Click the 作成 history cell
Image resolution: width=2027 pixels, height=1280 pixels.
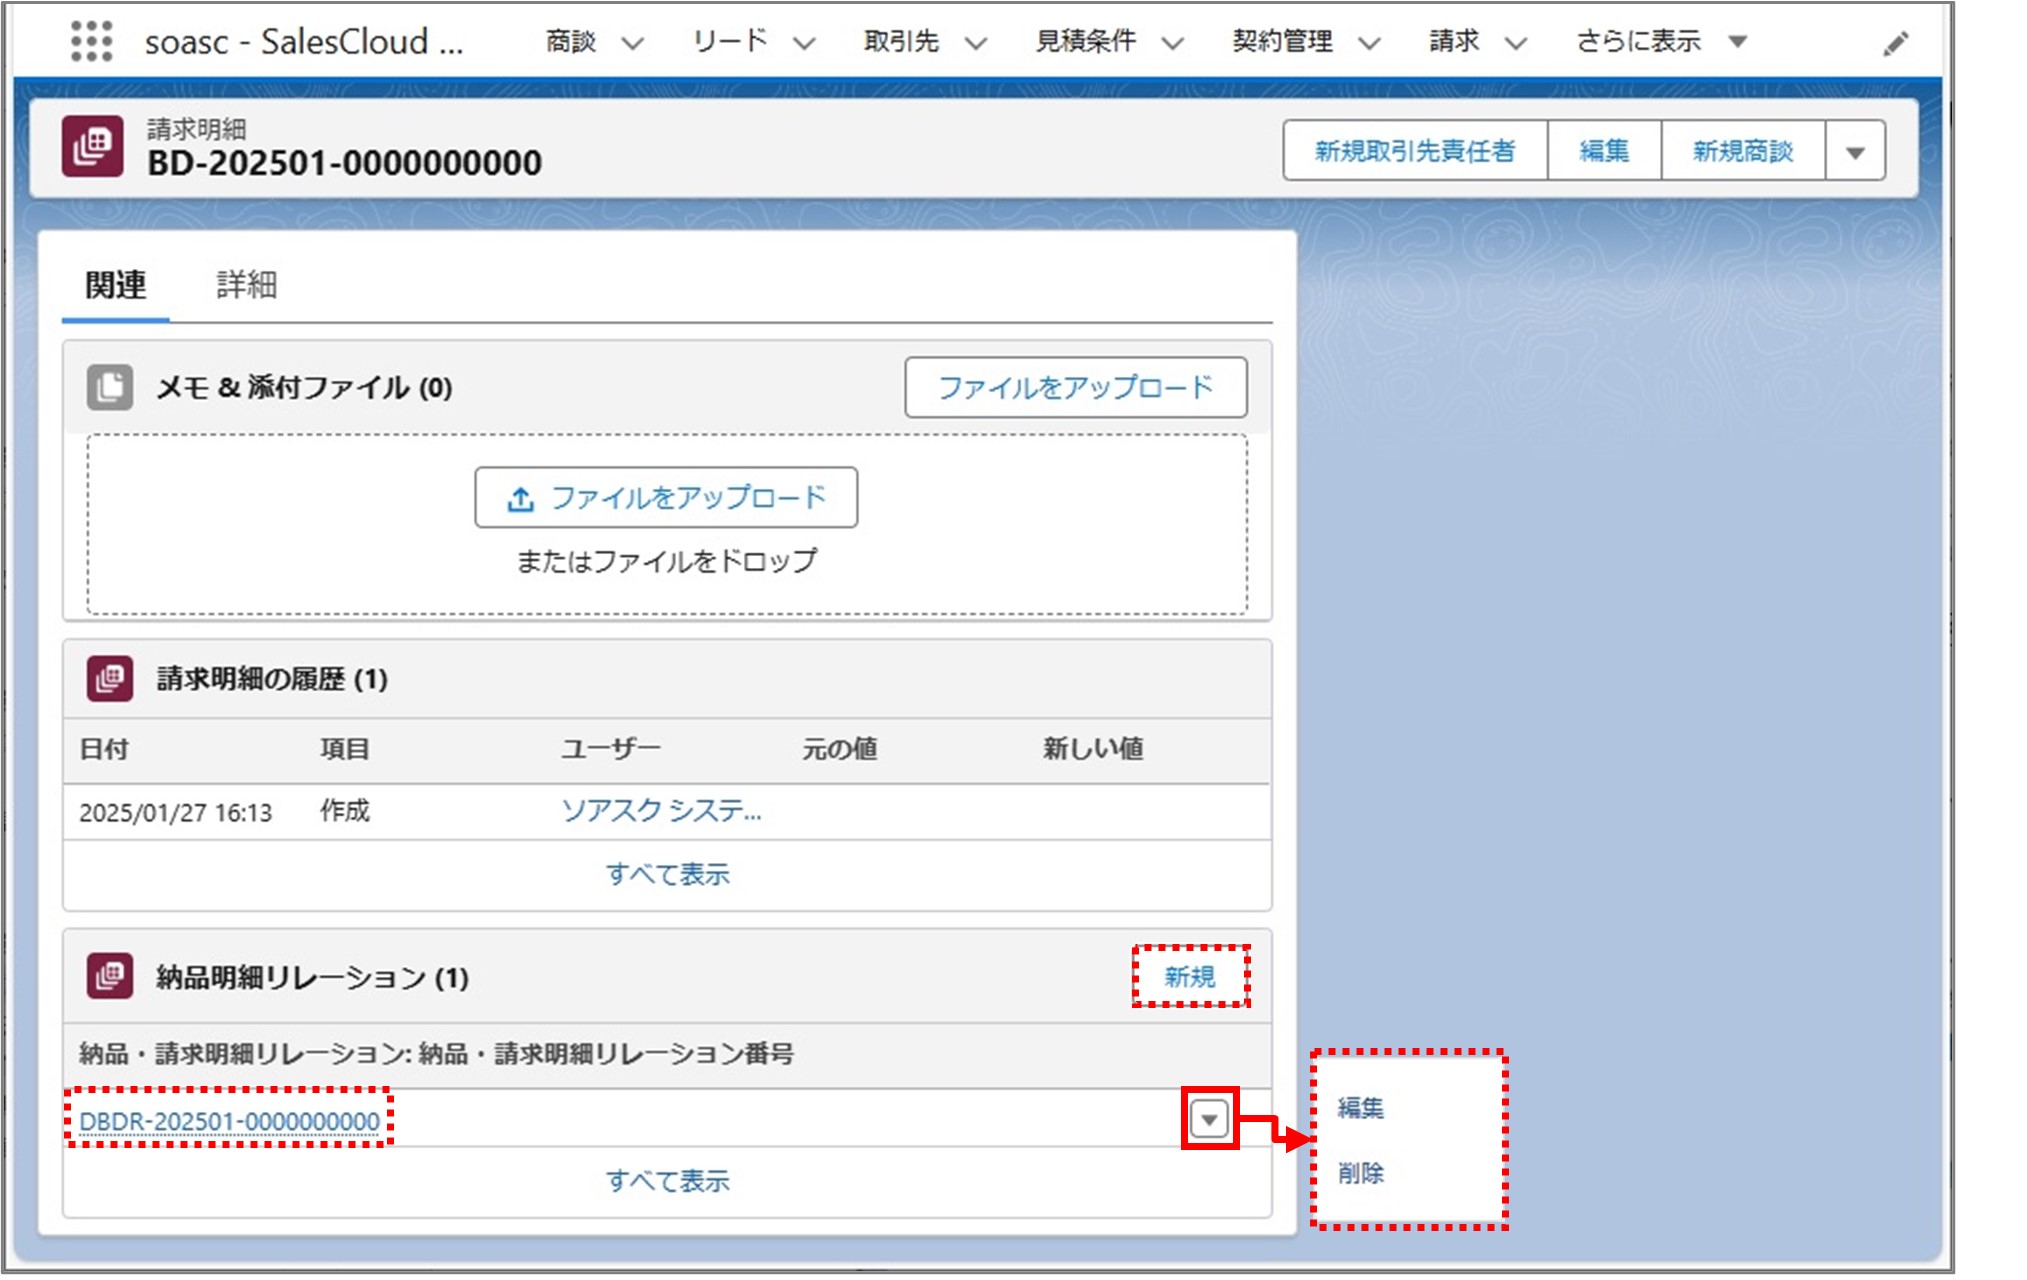pos(345,811)
